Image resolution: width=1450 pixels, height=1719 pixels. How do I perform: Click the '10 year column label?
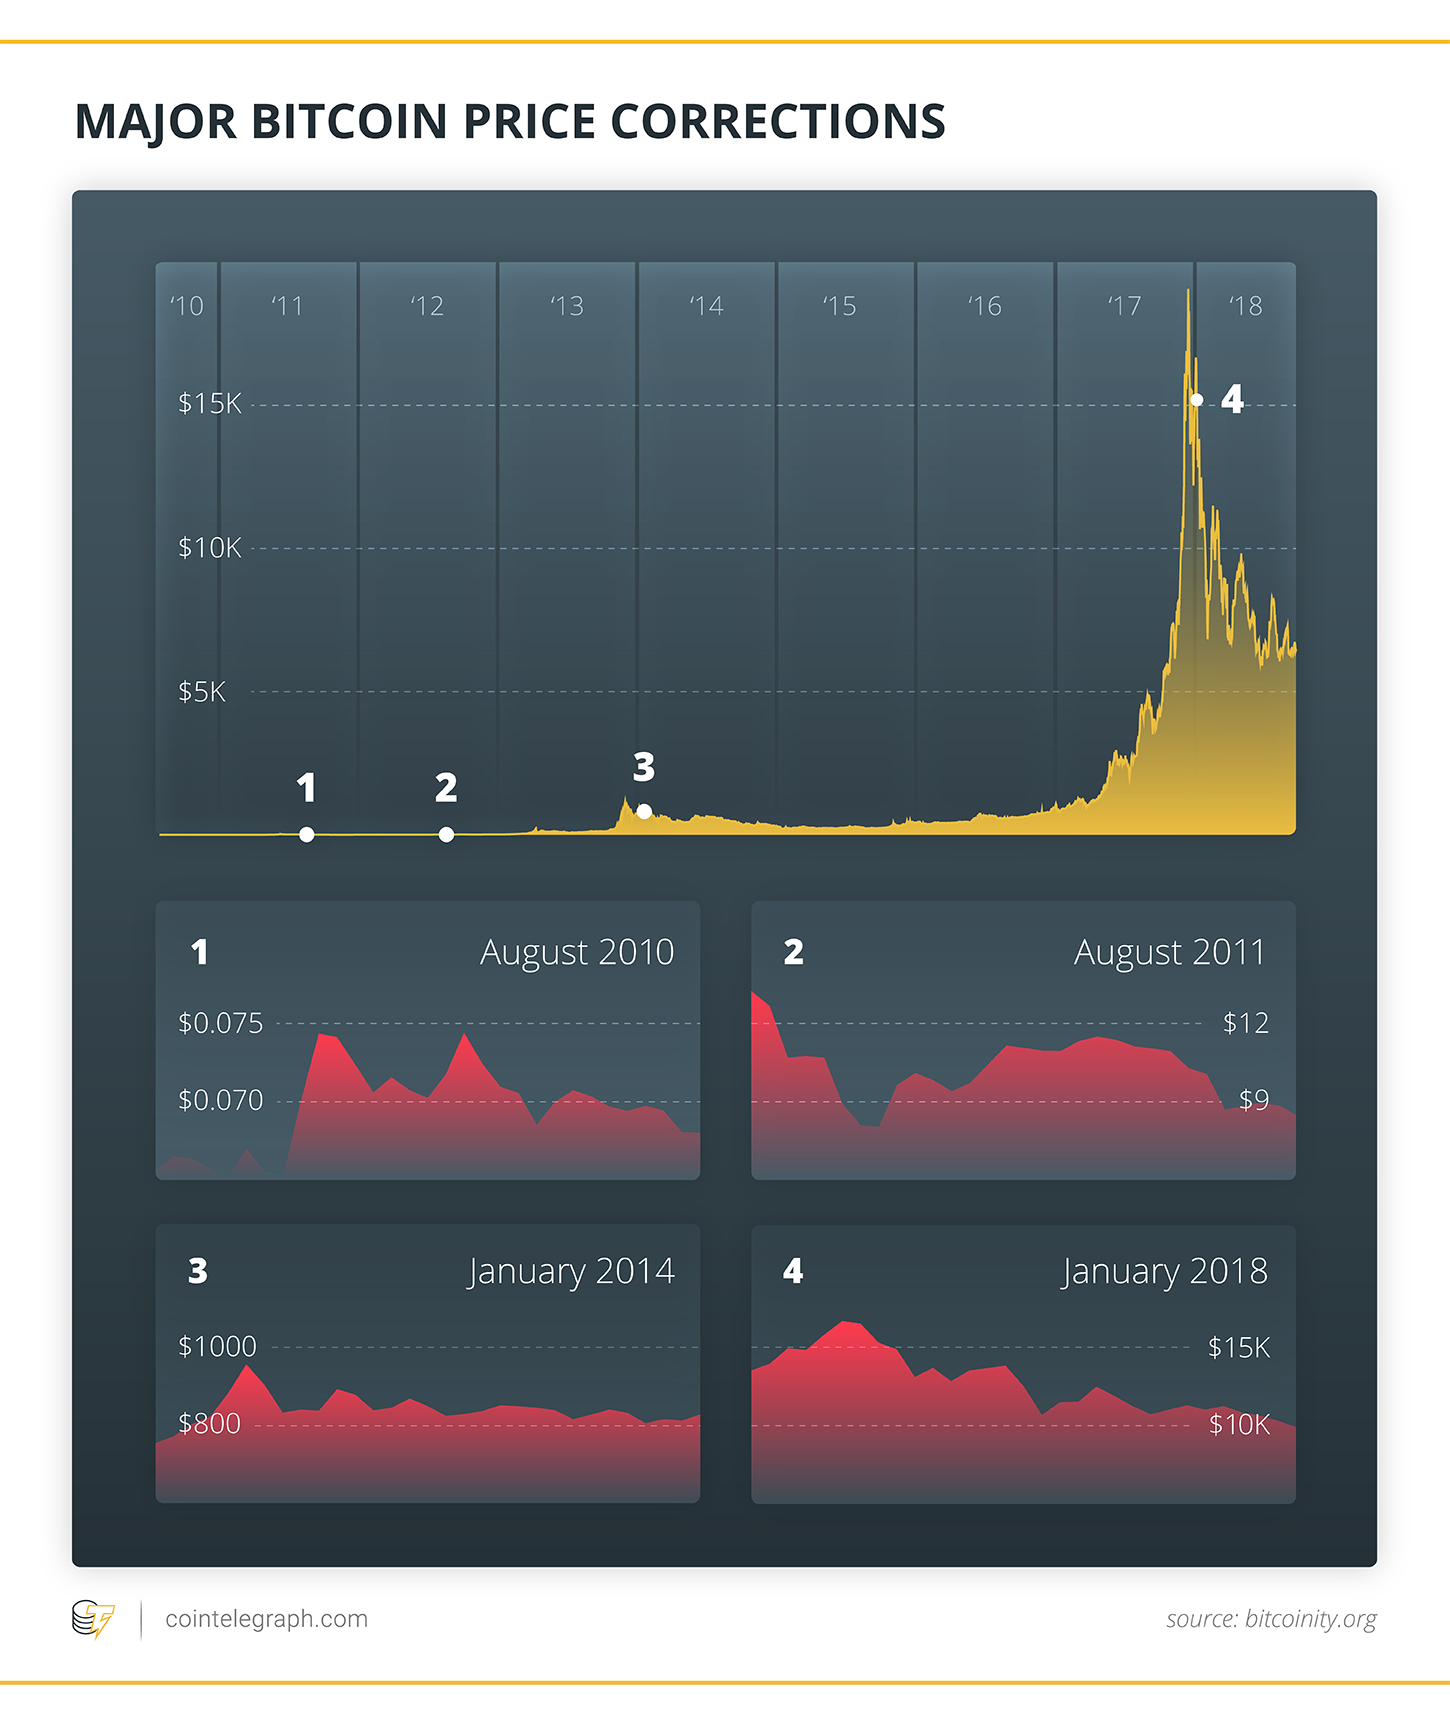click(x=186, y=306)
